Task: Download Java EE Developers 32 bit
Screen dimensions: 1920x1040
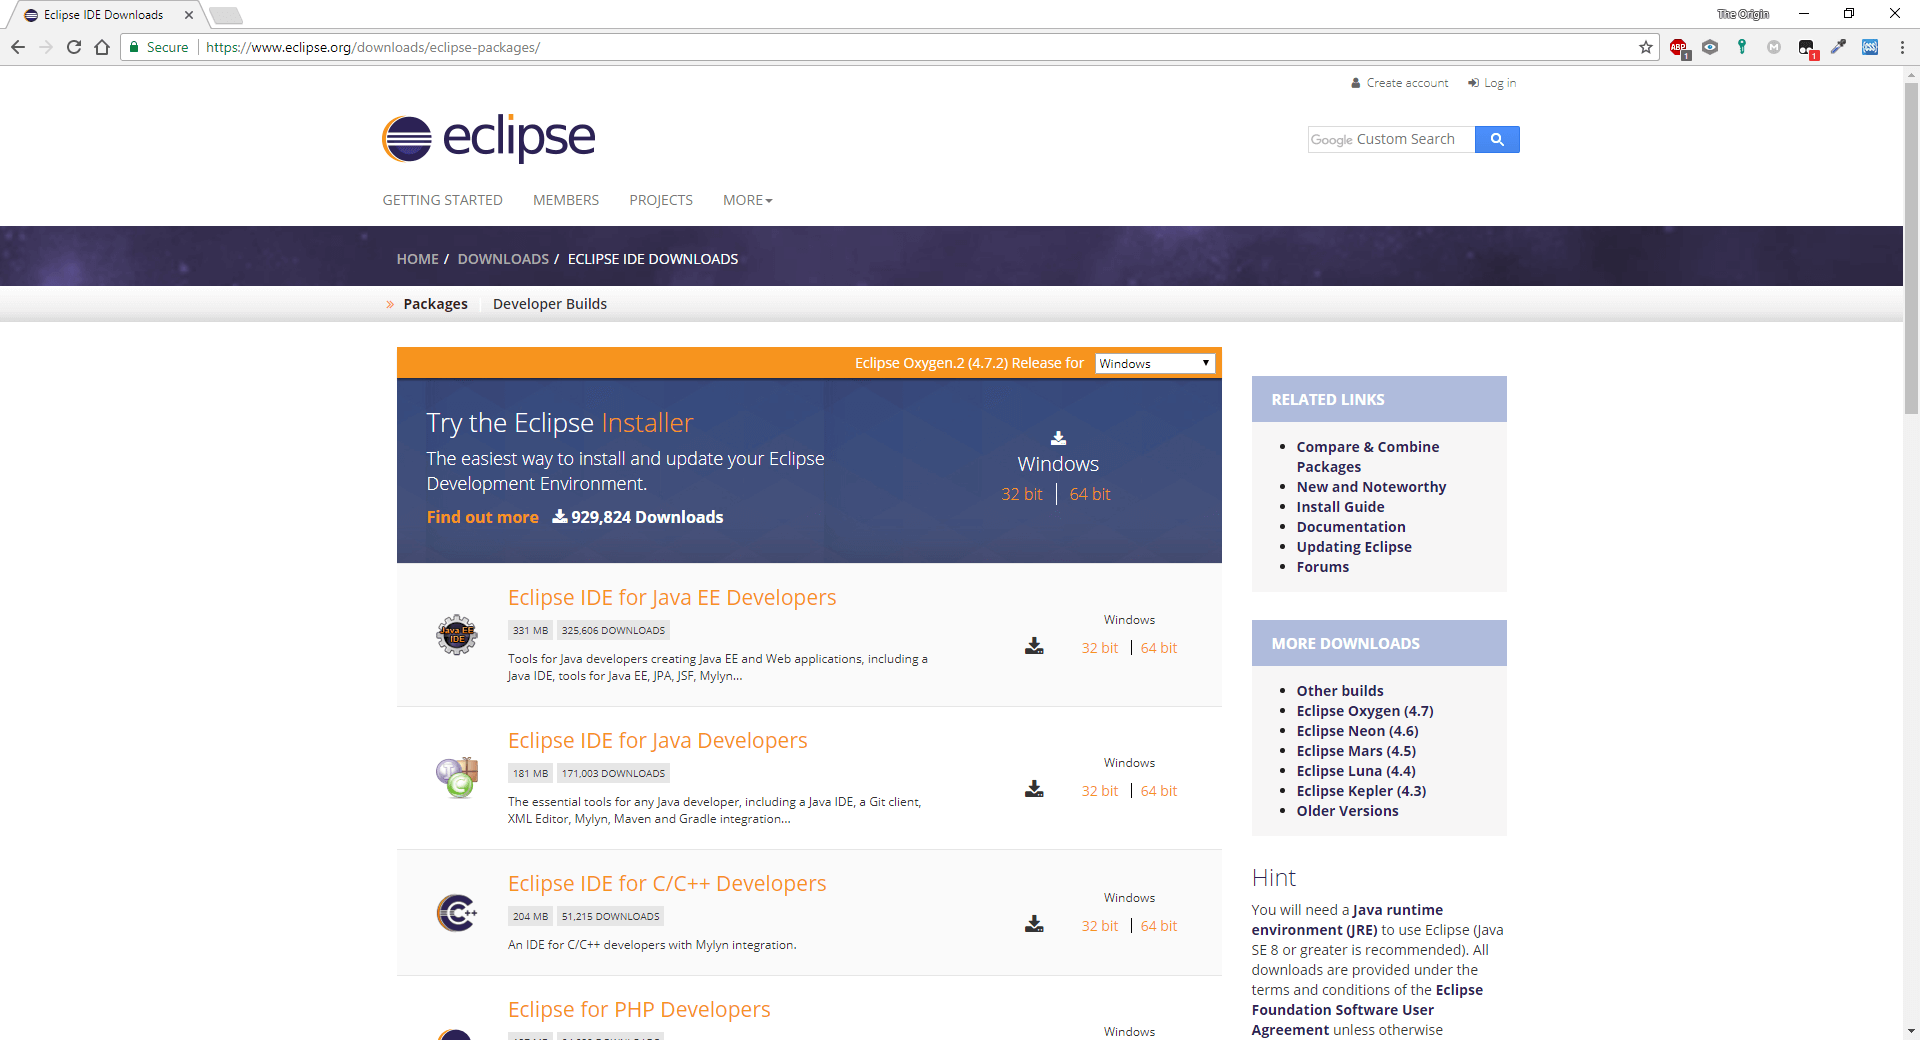Action: pyautogui.click(x=1100, y=648)
